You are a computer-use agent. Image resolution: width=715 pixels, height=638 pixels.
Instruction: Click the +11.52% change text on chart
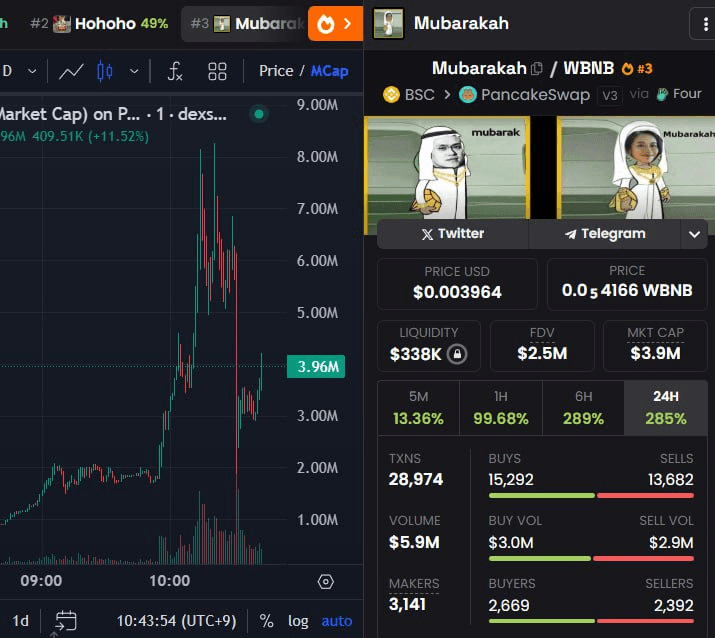[x=118, y=136]
